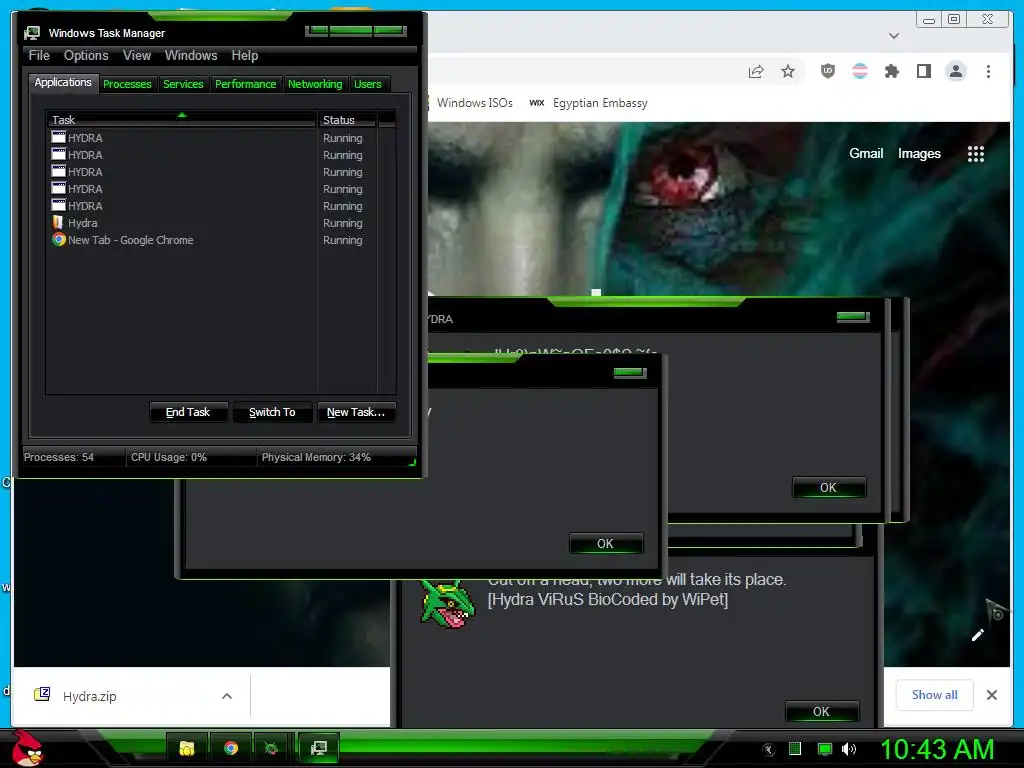Screen dimensions: 1024x768
Task: Open File Explorer from the taskbar
Action: 187,748
